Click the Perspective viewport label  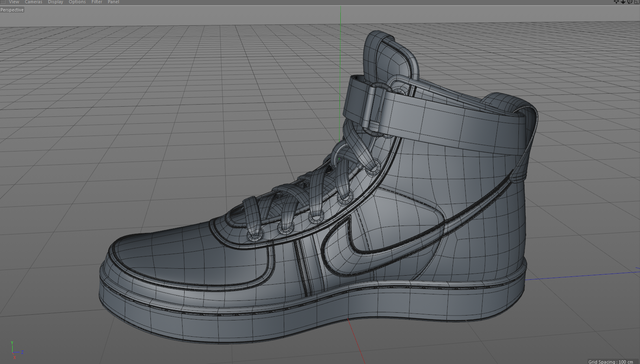pyautogui.click(x=12, y=10)
